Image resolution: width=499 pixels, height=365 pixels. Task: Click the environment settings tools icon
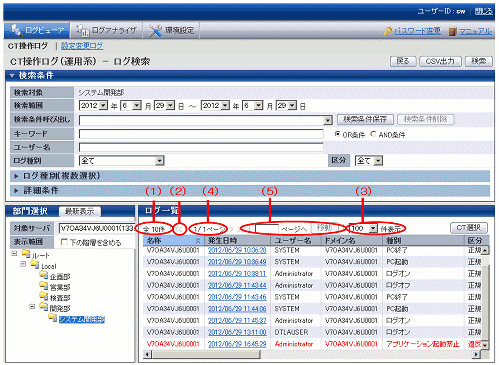coord(155,31)
